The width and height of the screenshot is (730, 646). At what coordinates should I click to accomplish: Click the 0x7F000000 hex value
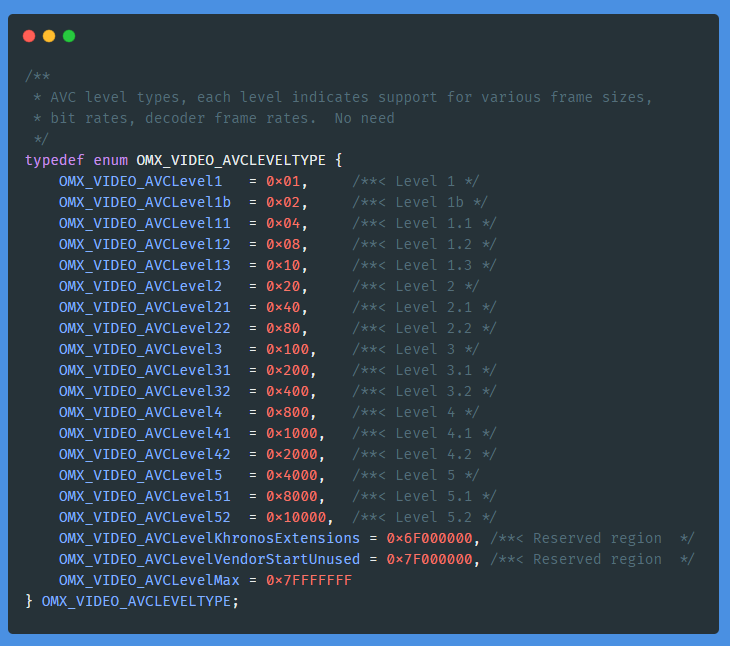click(429, 559)
